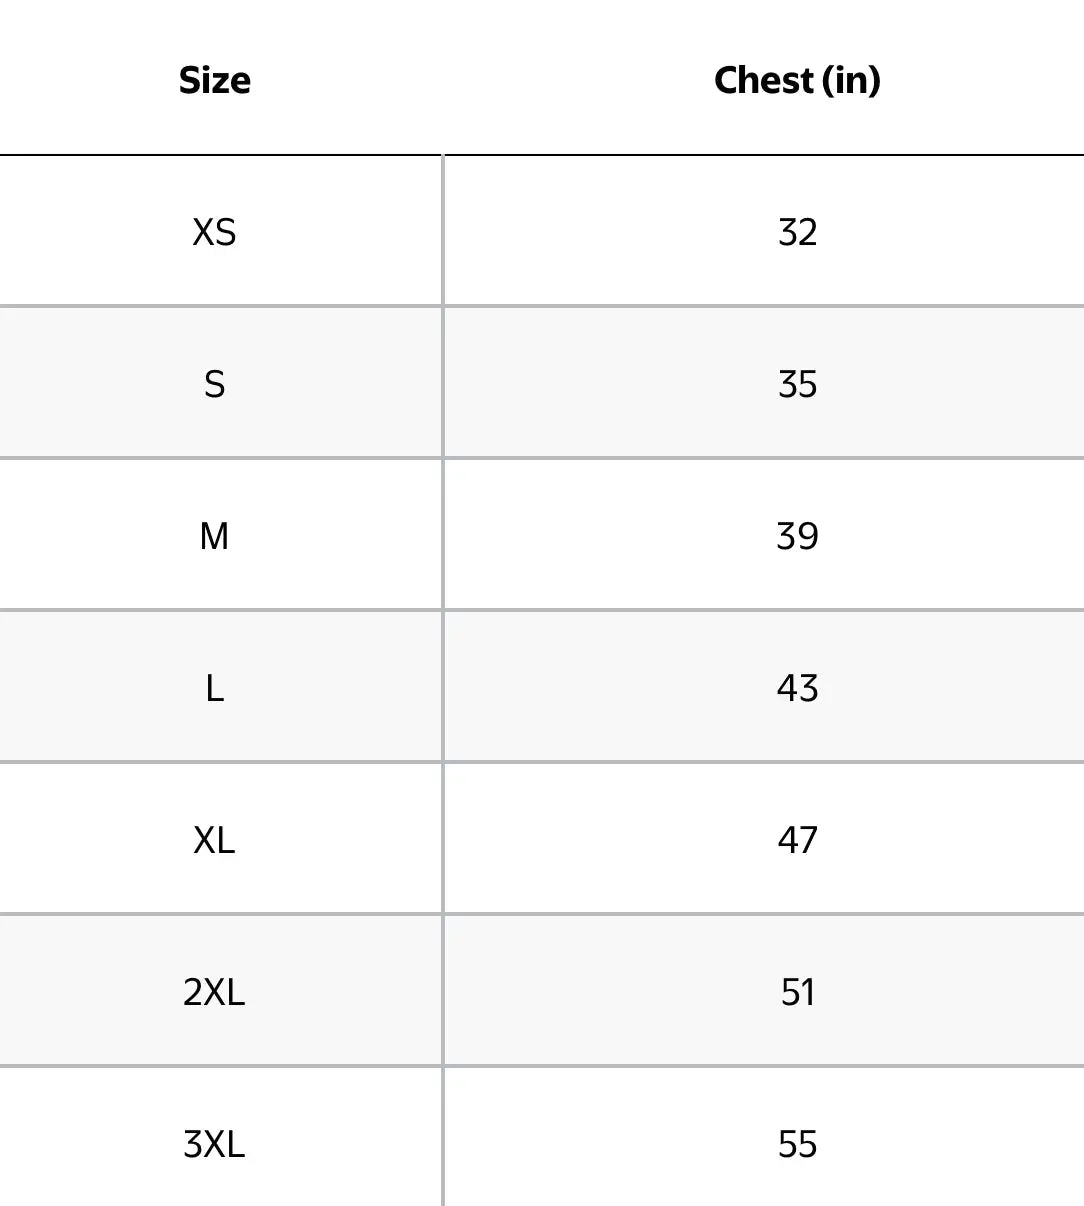The image size is (1084, 1206).
Task: Click the chest value 32
Action: [797, 232]
